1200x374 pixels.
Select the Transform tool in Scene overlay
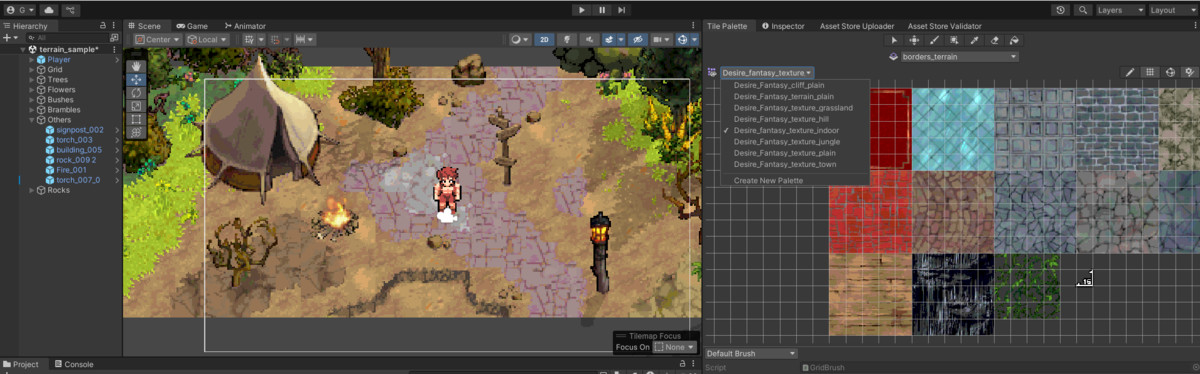pyautogui.click(x=136, y=132)
